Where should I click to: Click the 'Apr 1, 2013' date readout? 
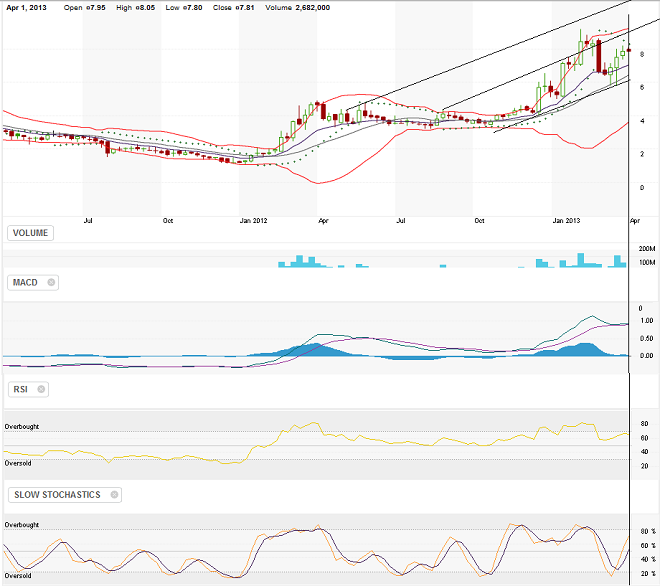pyautogui.click(x=25, y=7)
